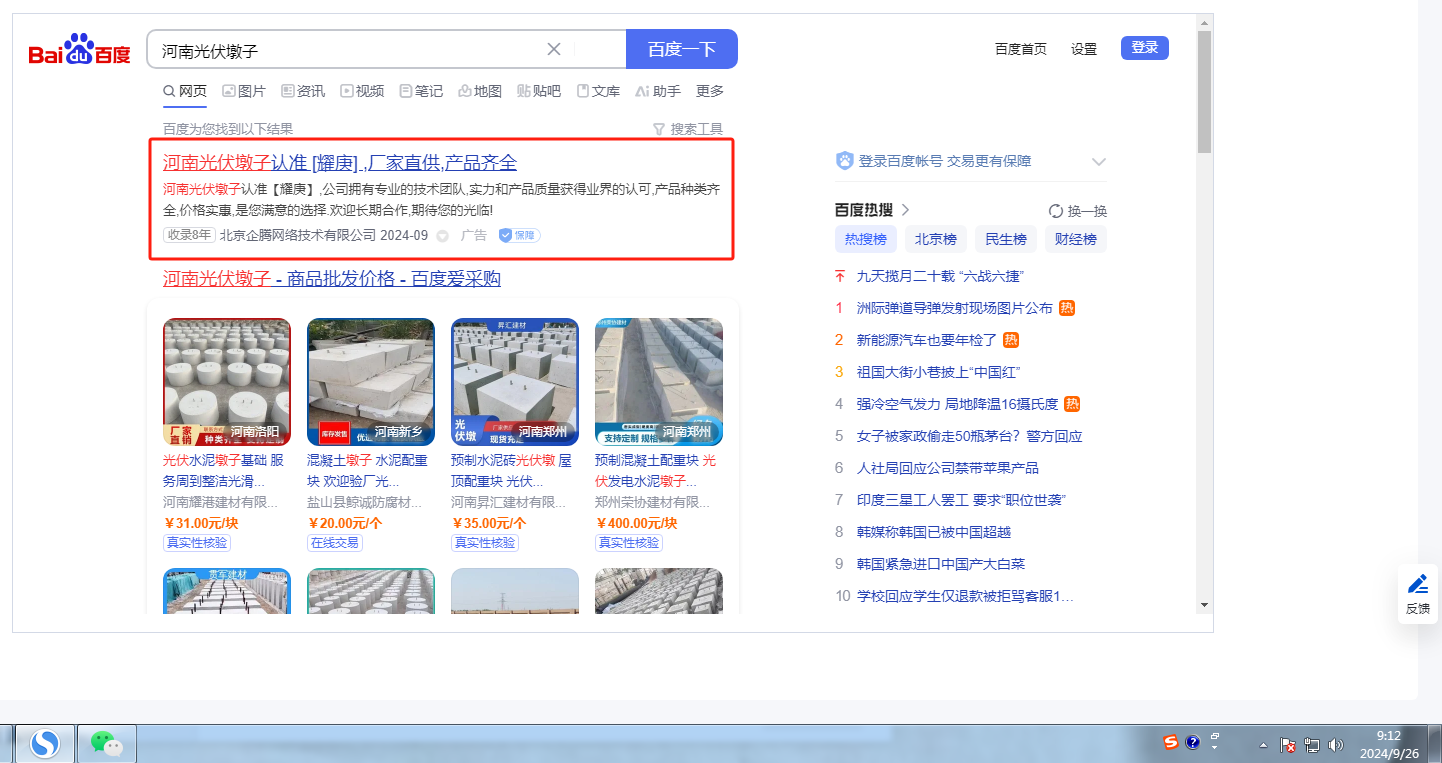Image resolution: width=1442 pixels, height=763 pixels.
Task: Switch to the 地图 tab
Action: [x=480, y=91]
